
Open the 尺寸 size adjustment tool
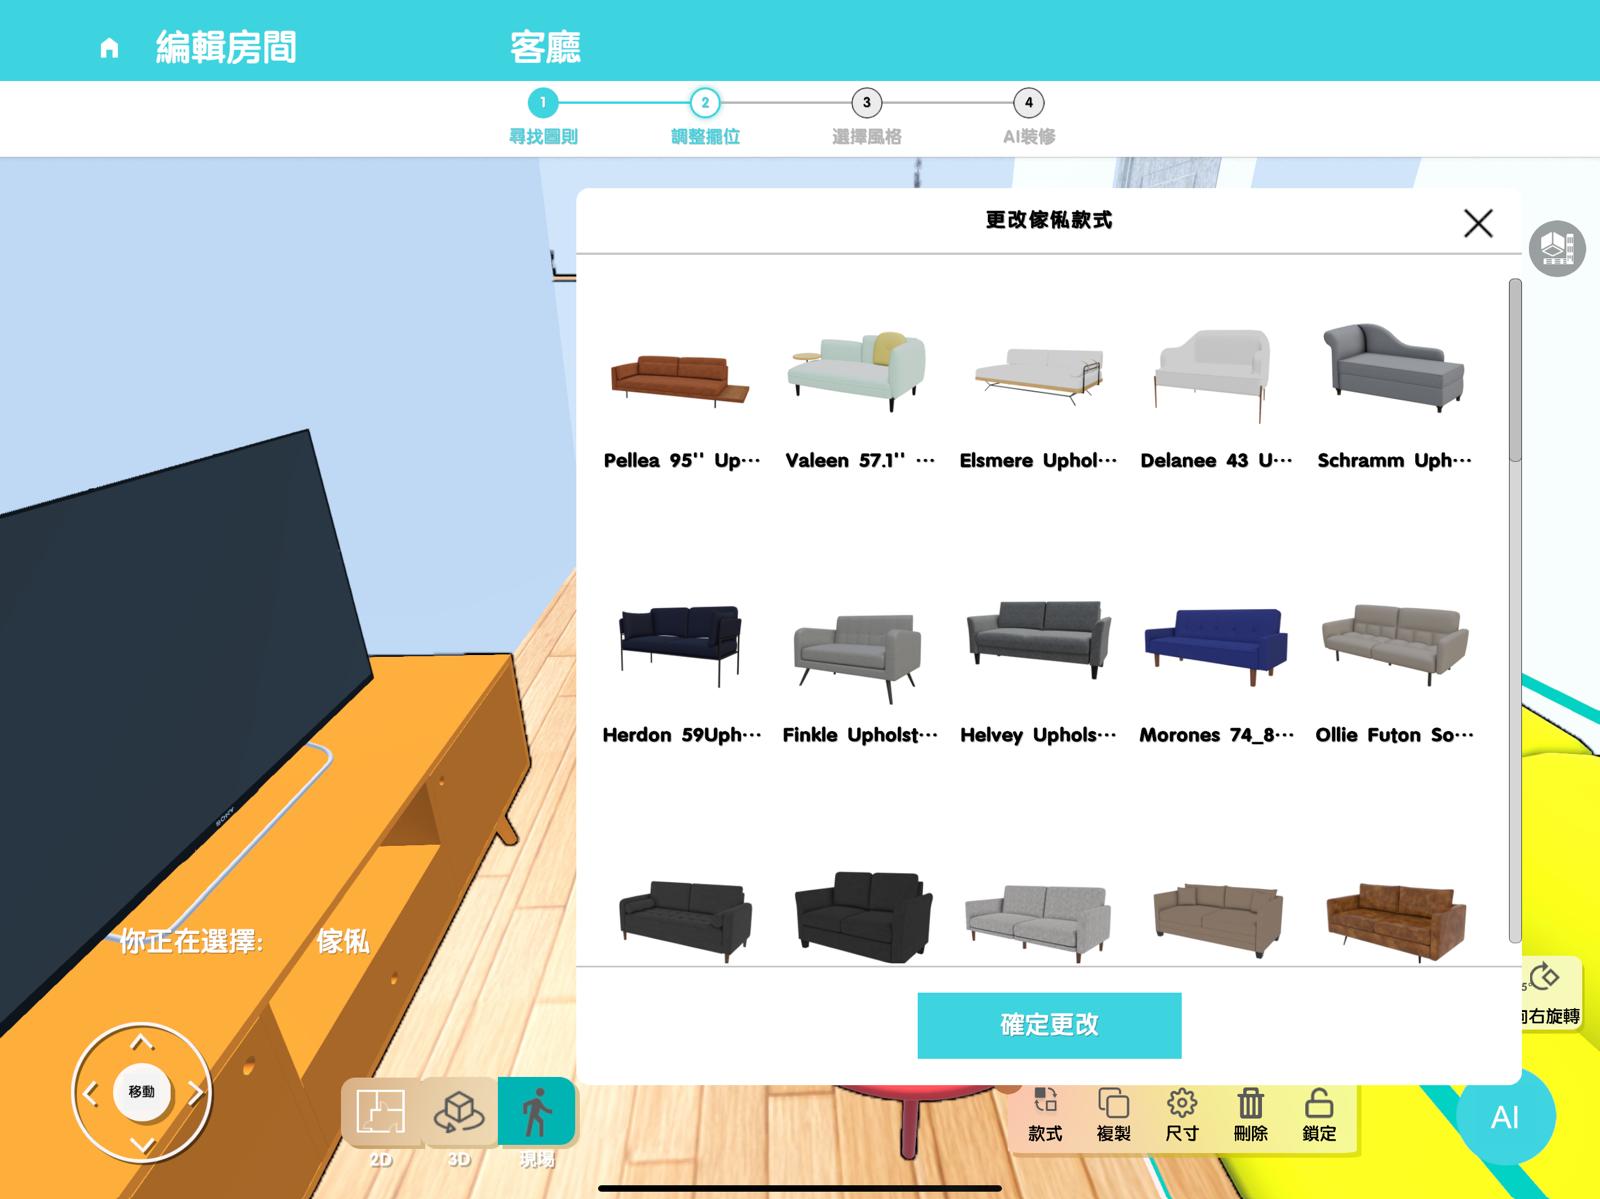pos(1183,1119)
